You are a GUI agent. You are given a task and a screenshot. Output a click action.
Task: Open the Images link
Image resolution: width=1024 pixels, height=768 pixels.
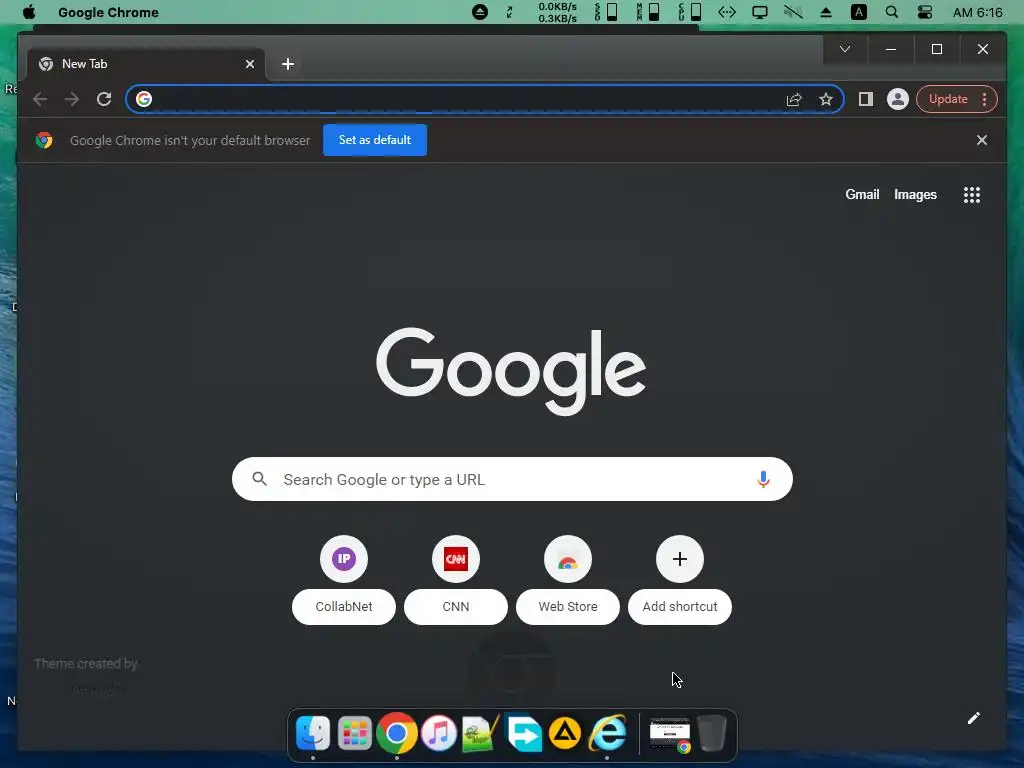(x=915, y=195)
